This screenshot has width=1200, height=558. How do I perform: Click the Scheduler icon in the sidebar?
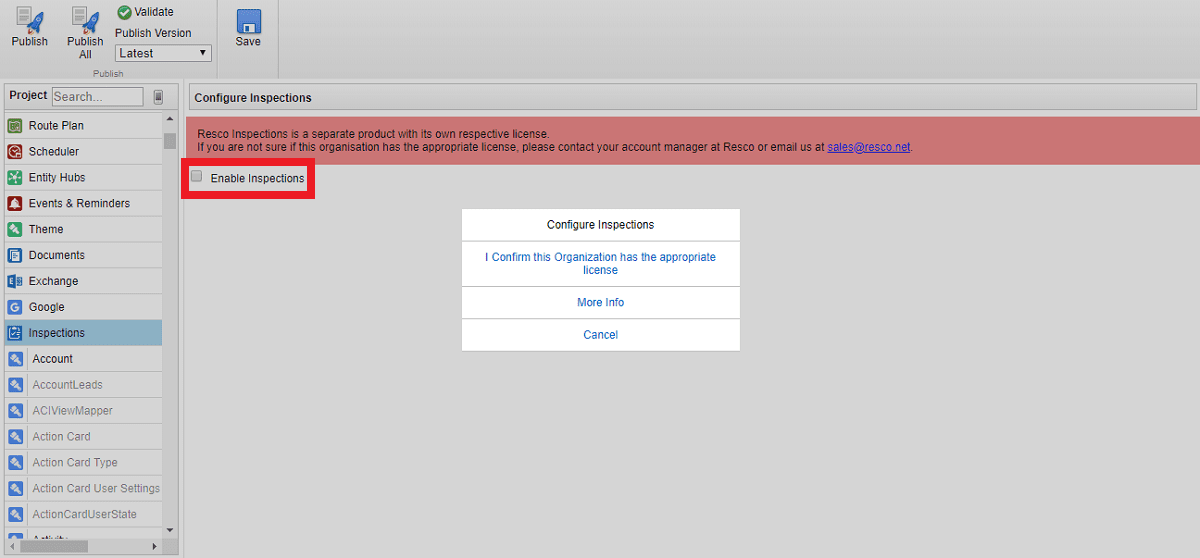[15, 152]
